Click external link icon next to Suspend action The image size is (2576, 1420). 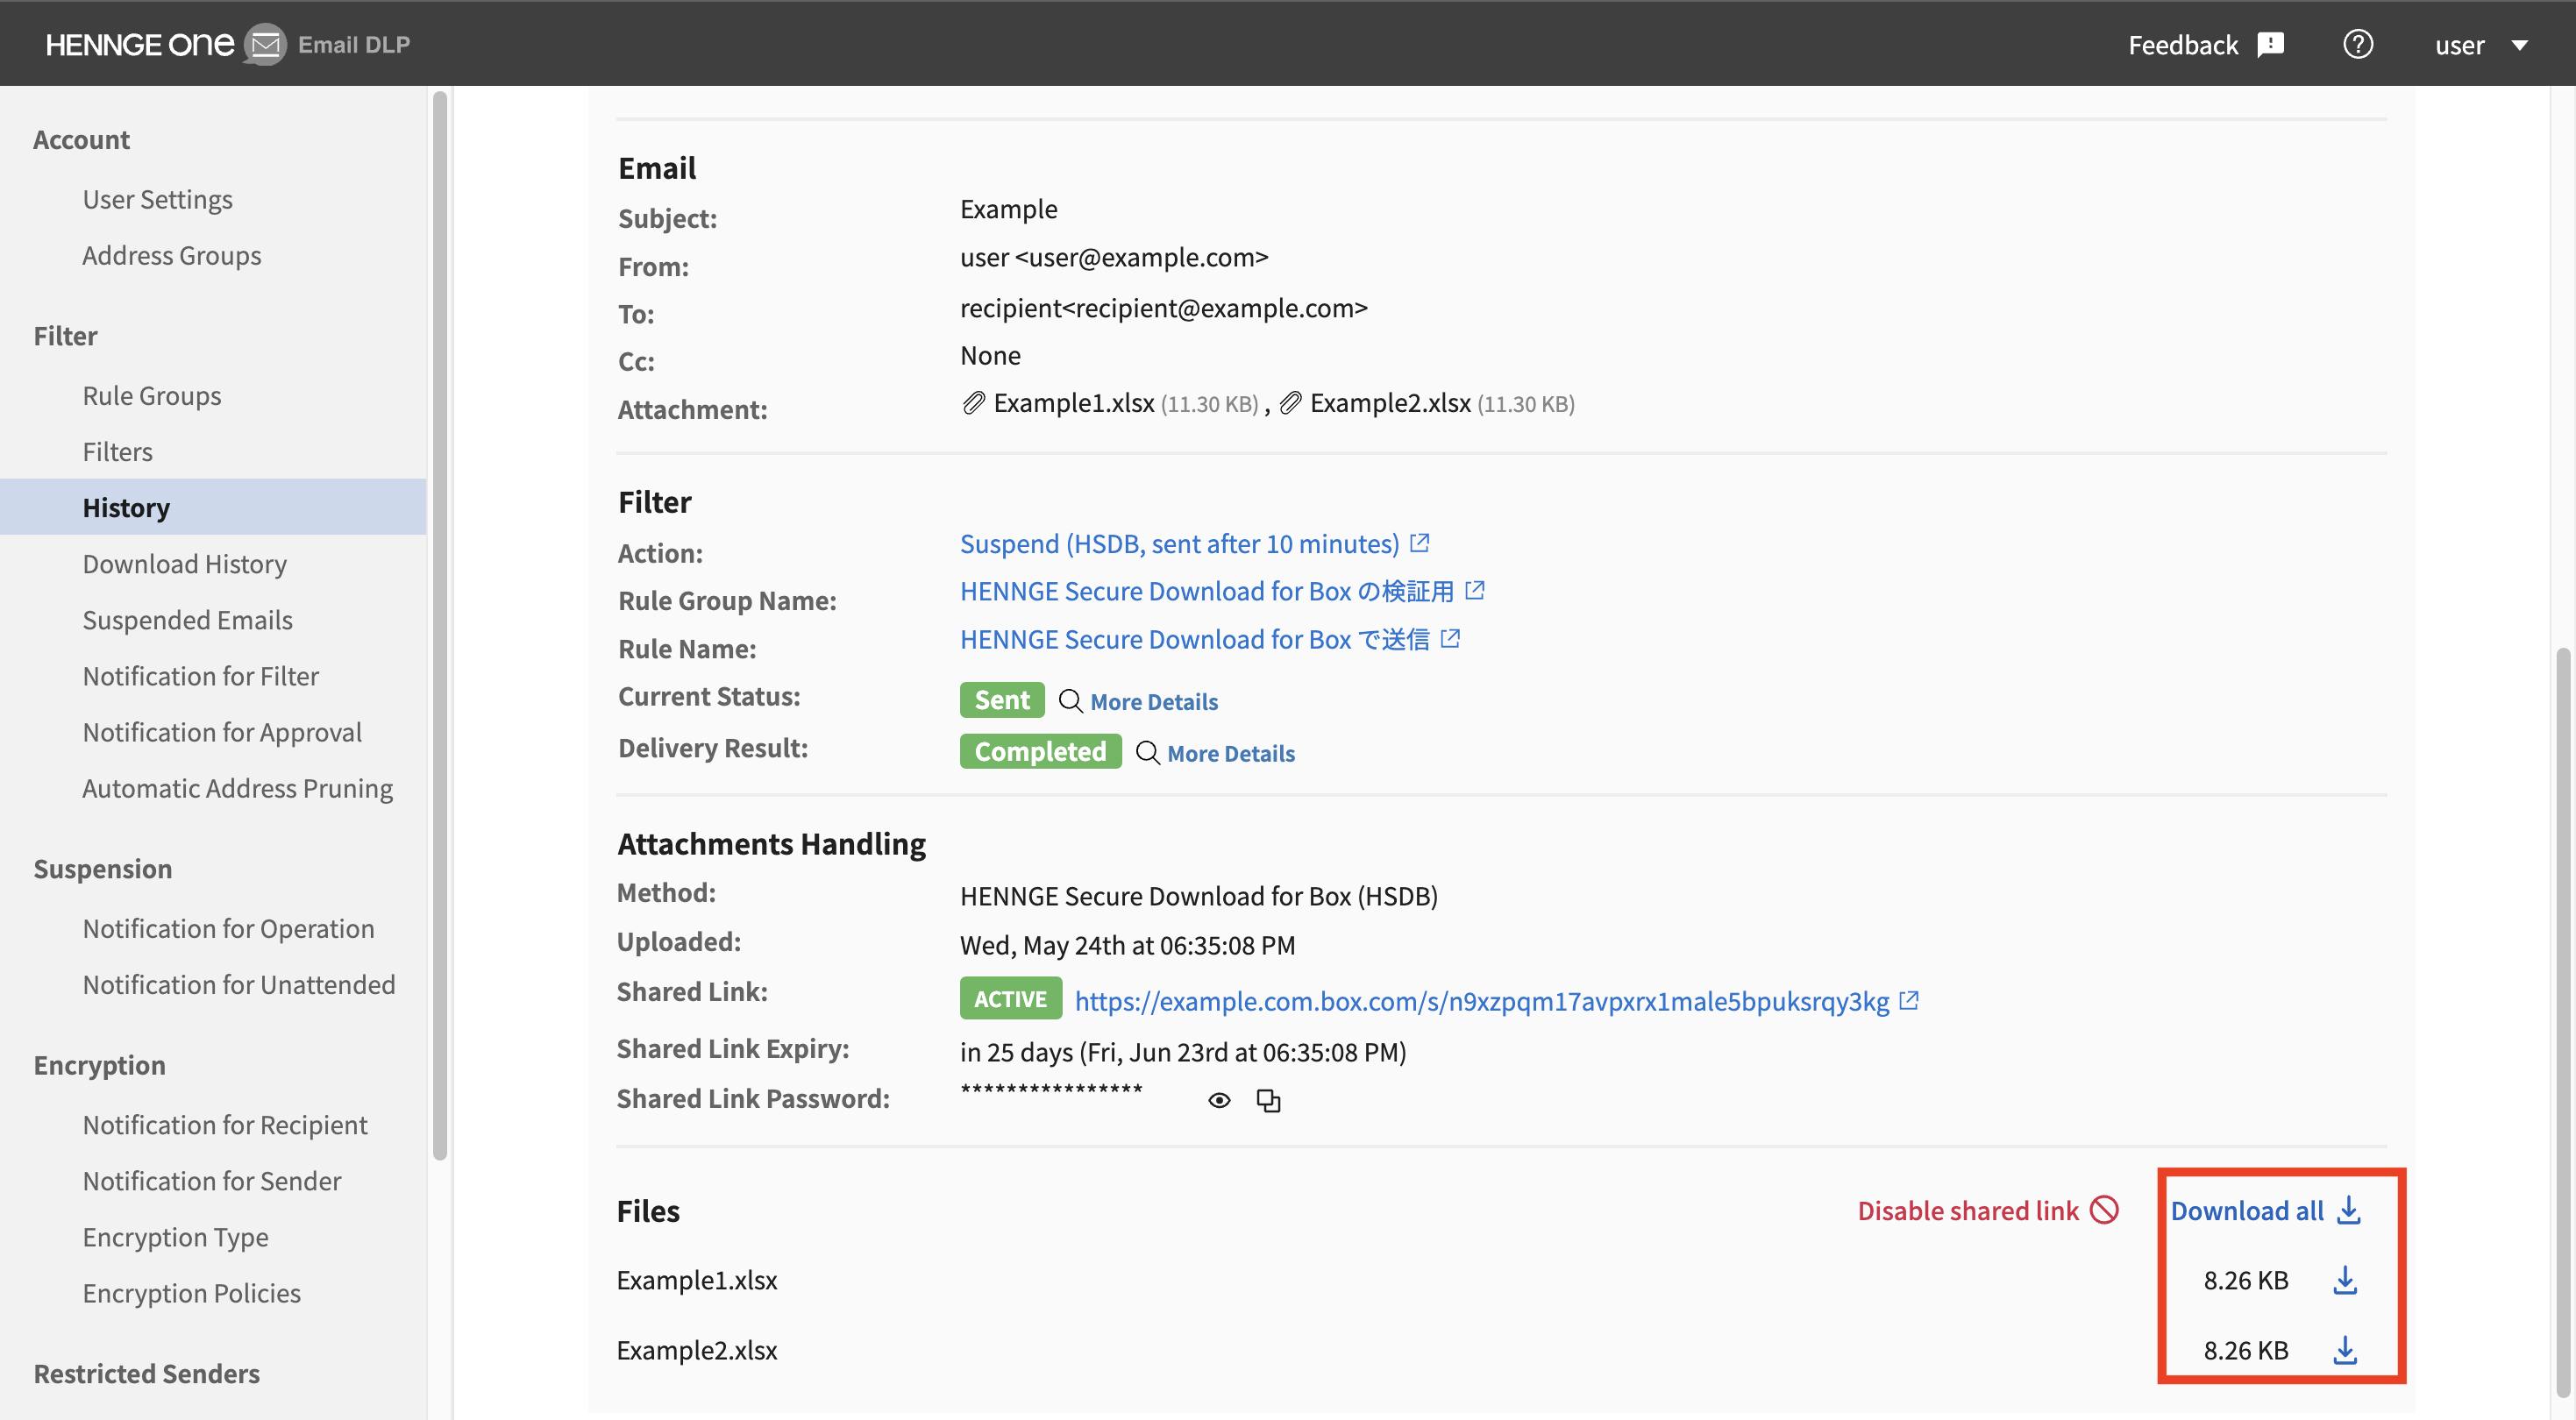[x=1419, y=542]
